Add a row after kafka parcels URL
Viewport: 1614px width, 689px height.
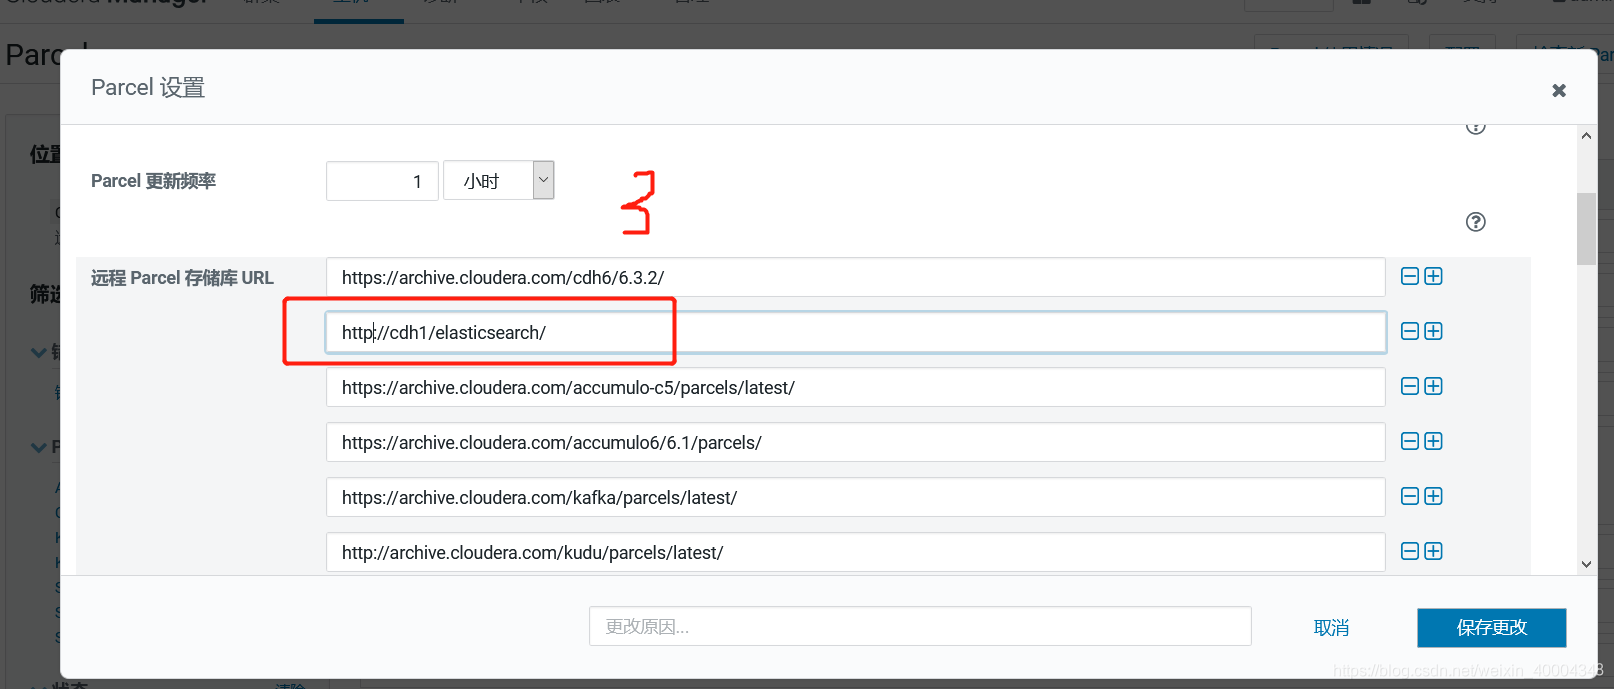[1433, 496]
